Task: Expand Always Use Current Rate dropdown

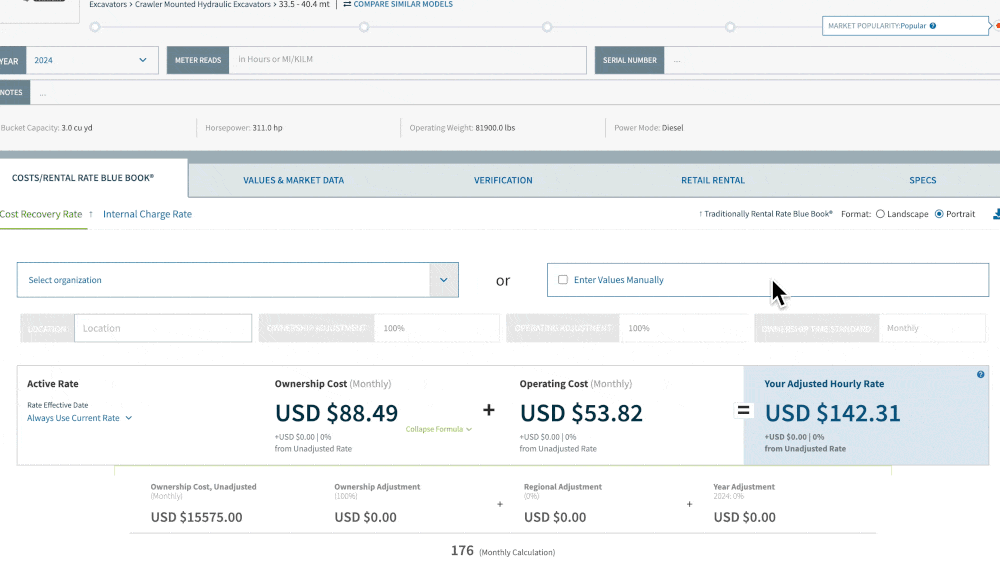Action: pos(79,418)
